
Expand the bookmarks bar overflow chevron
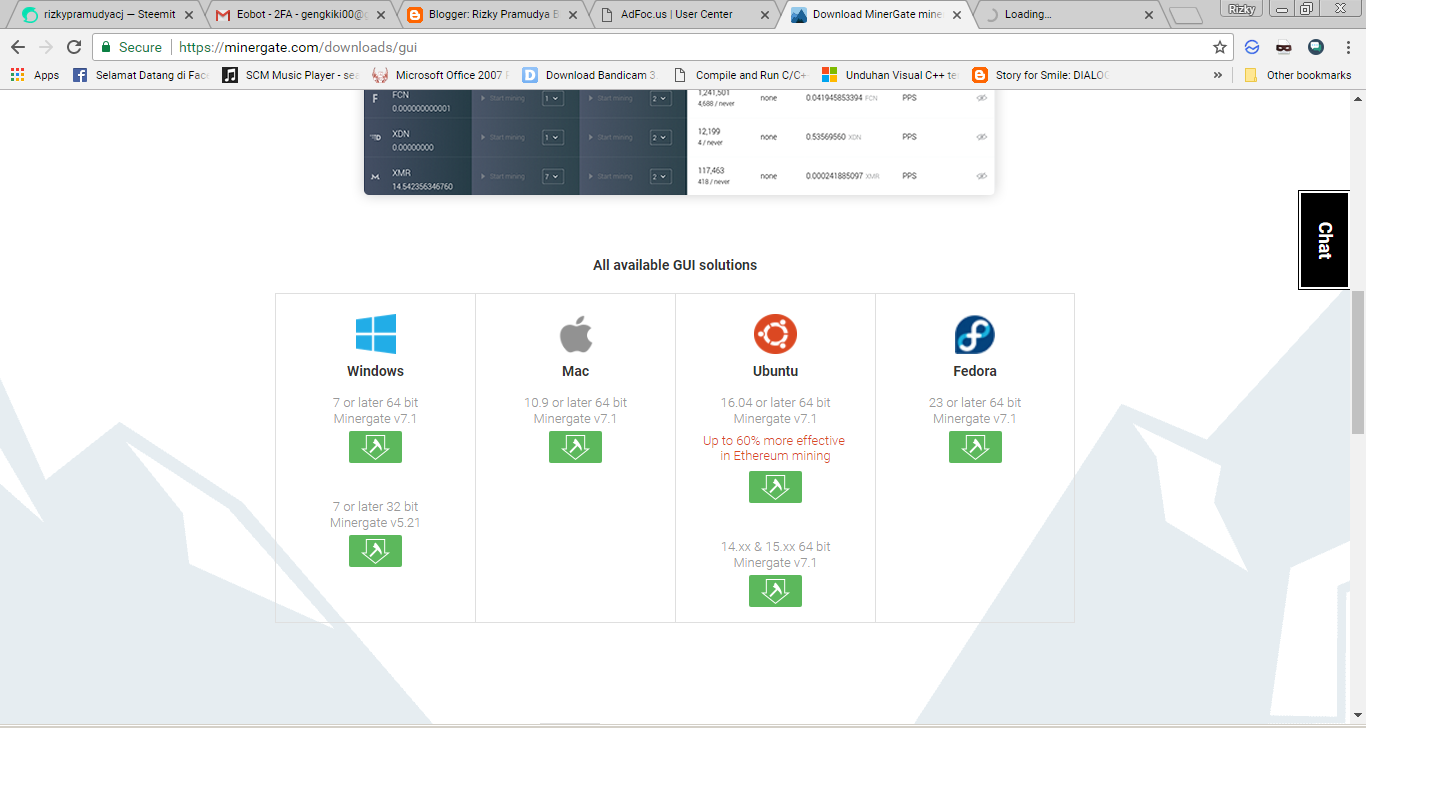[1217, 75]
